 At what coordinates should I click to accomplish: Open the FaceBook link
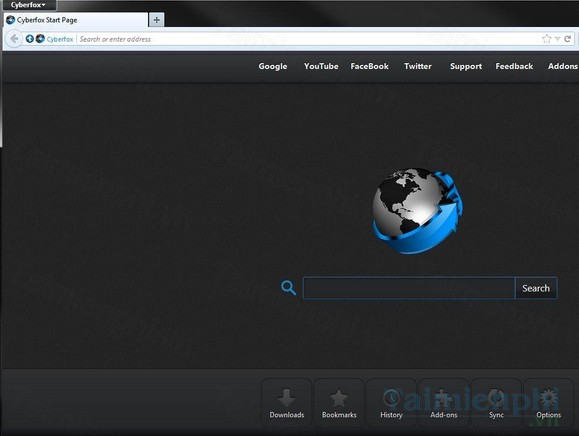click(x=369, y=66)
